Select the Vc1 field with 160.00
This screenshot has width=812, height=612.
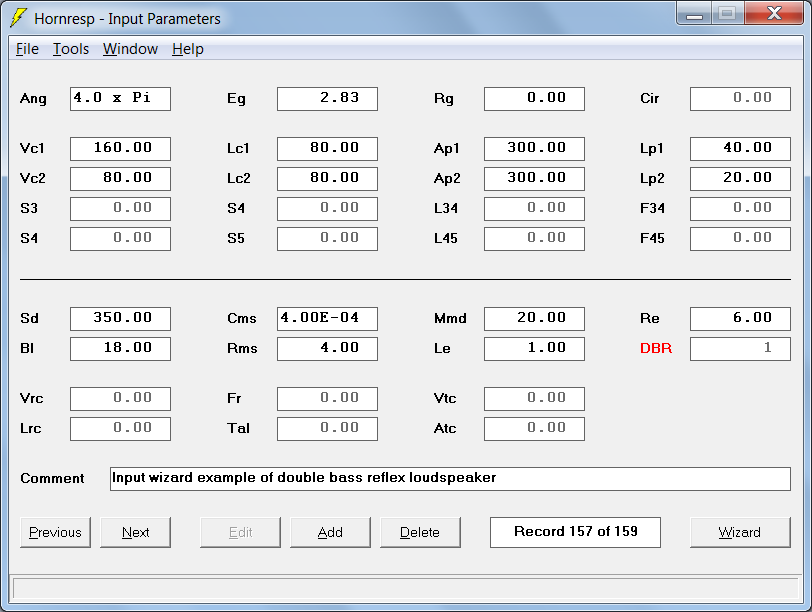click(x=120, y=149)
